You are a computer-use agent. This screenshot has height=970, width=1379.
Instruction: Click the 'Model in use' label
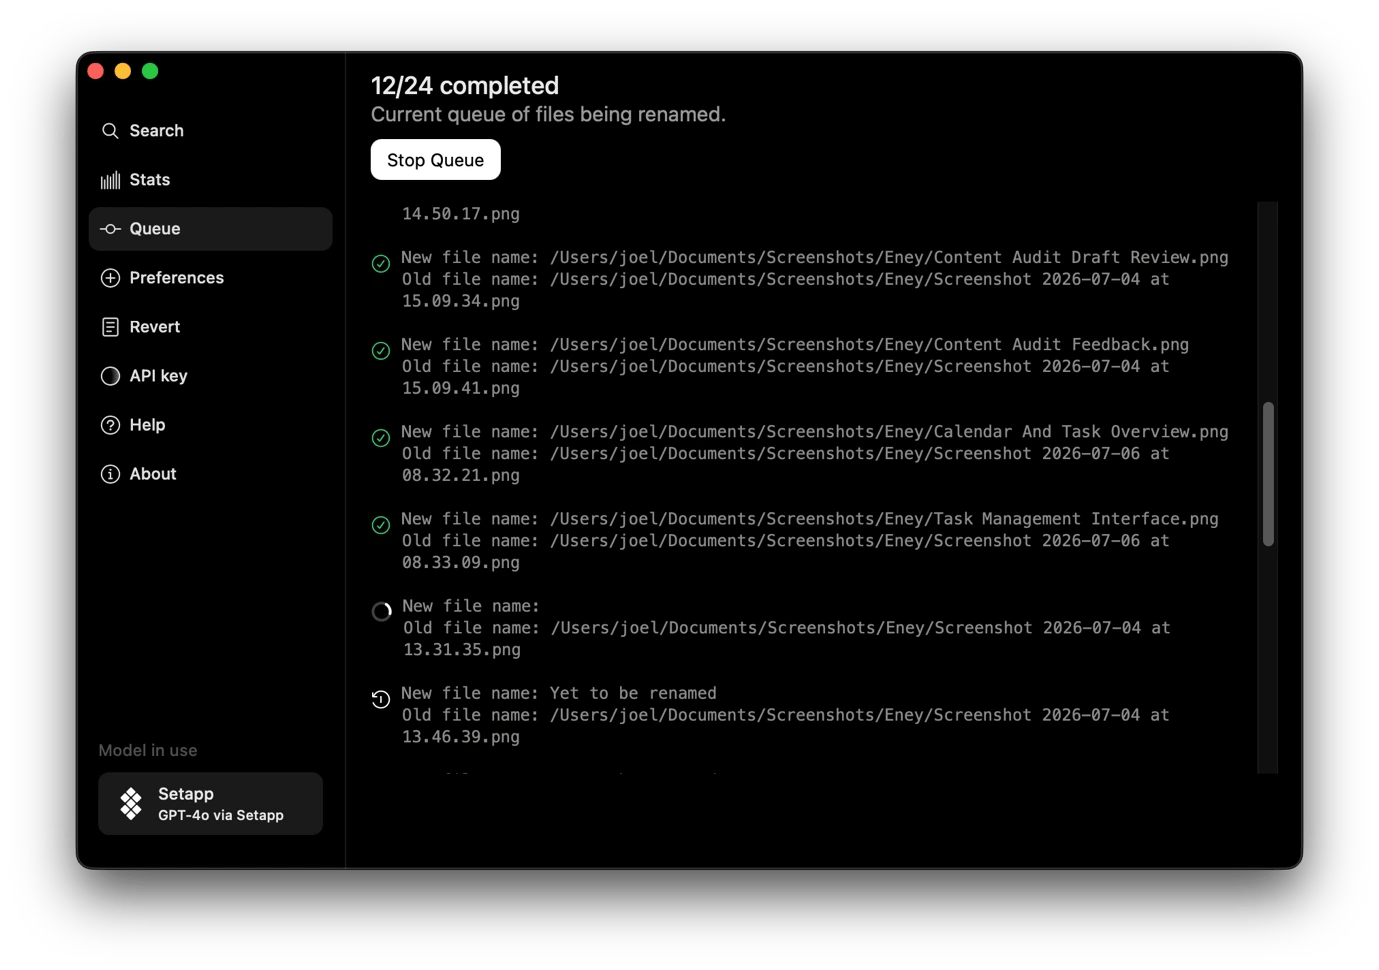click(x=148, y=750)
